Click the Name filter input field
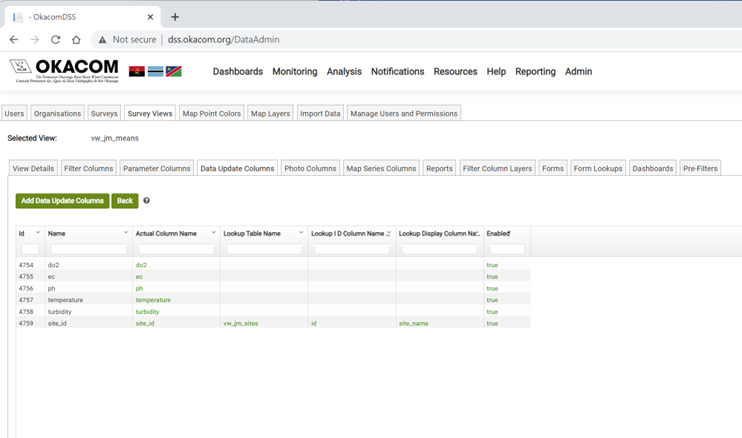The height and width of the screenshot is (438, 742). (x=88, y=249)
